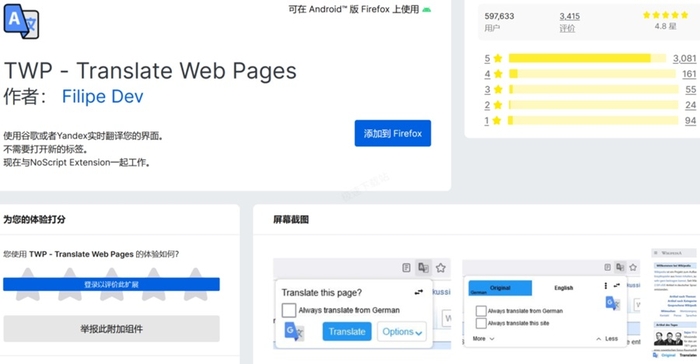Open first screenshot Translate this page popup

[x=362, y=304]
